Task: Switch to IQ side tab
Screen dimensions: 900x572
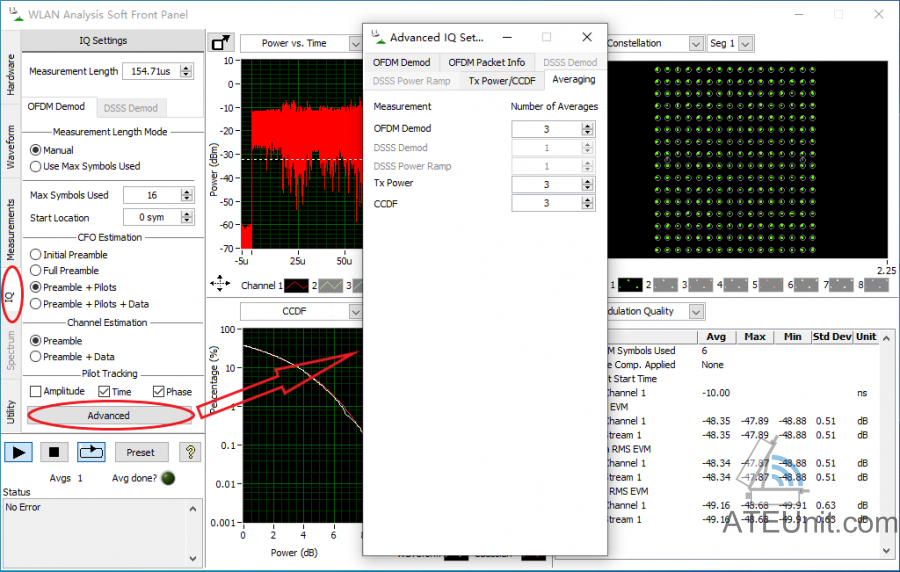Action: pyautogui.click(x=10, y=297)
